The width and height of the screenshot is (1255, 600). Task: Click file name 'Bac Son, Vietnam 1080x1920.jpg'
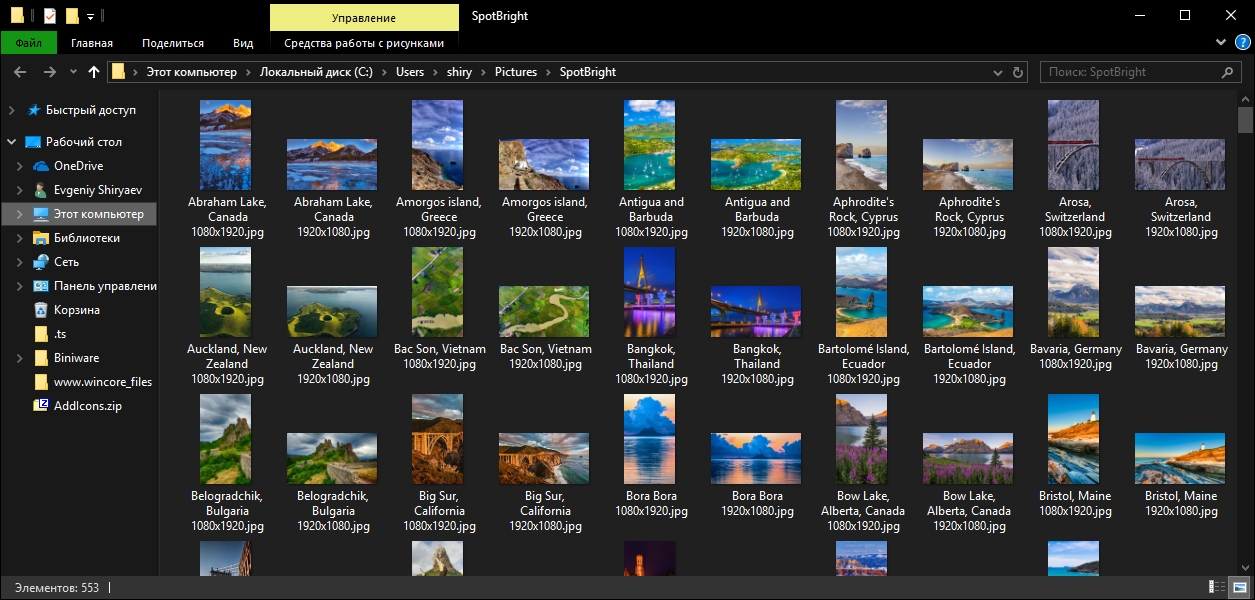click(x=440, y=357)
